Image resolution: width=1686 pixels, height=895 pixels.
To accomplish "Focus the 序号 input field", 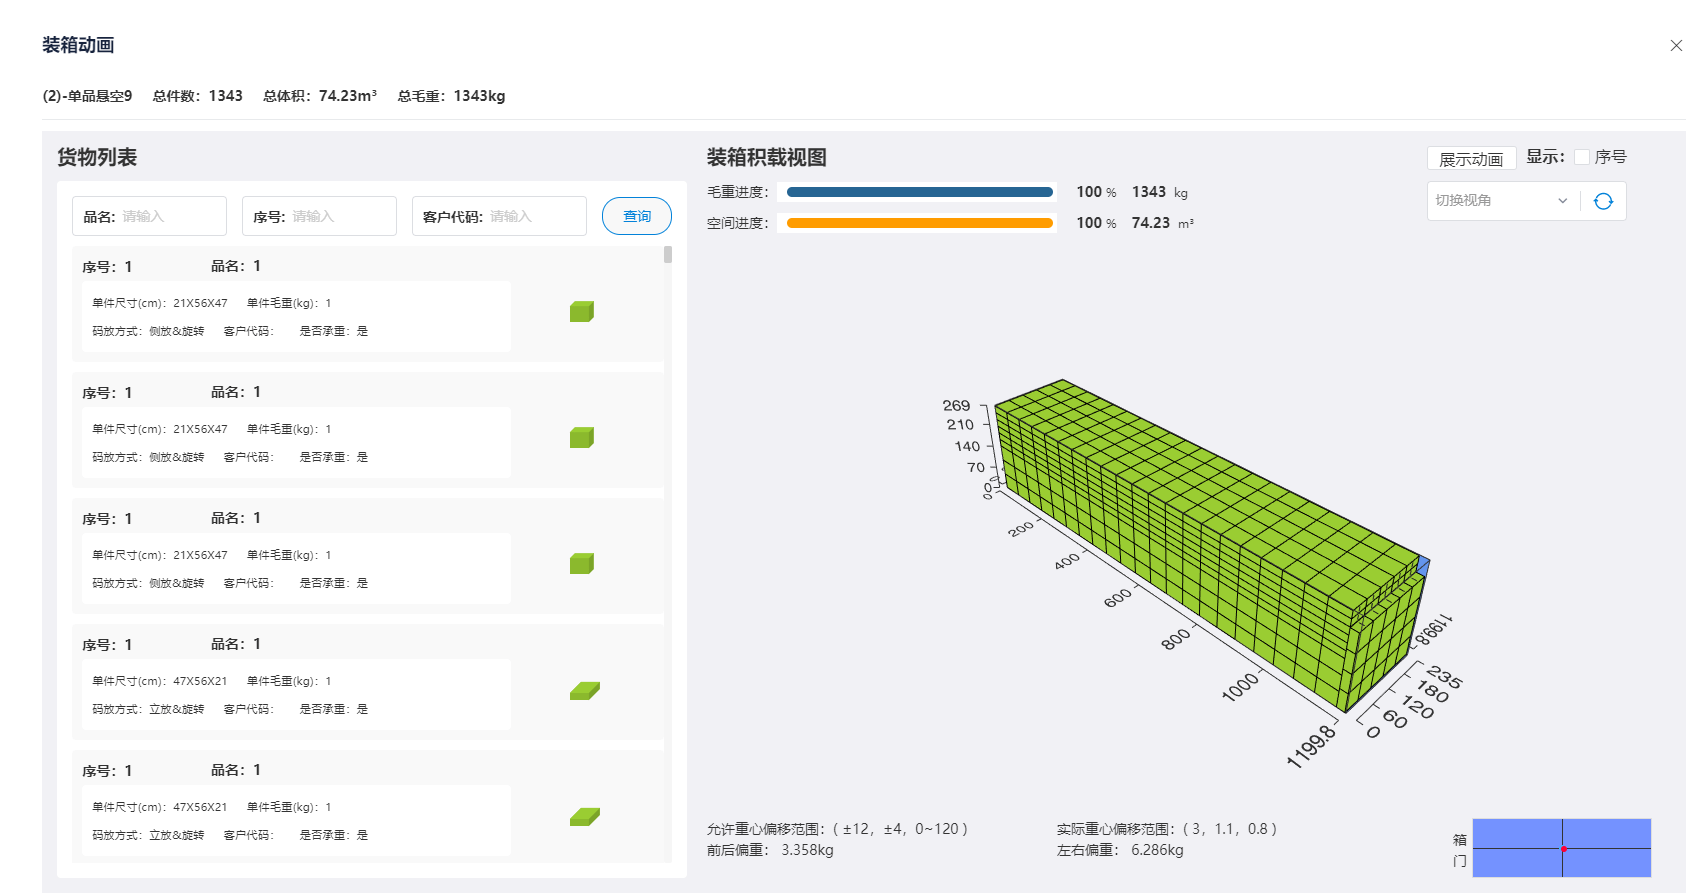I will tap(320, 216).
